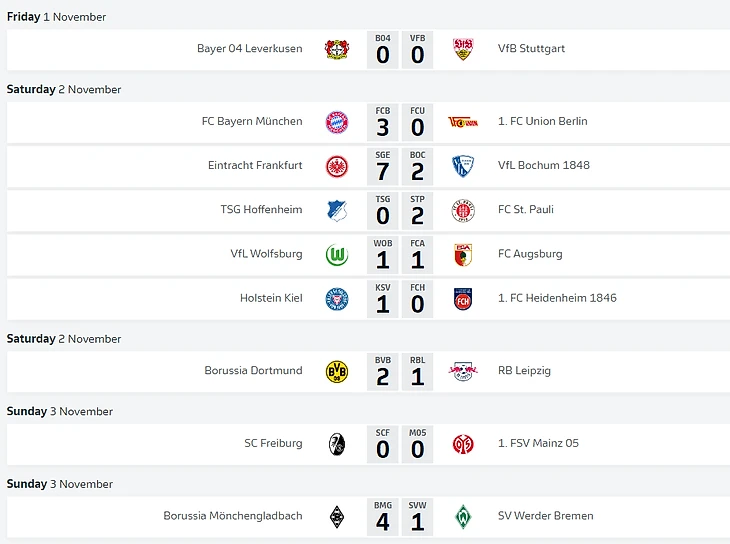Open the TSG Hoffenheim team link
The image size is (730, 544).
[x=261, y=210]
